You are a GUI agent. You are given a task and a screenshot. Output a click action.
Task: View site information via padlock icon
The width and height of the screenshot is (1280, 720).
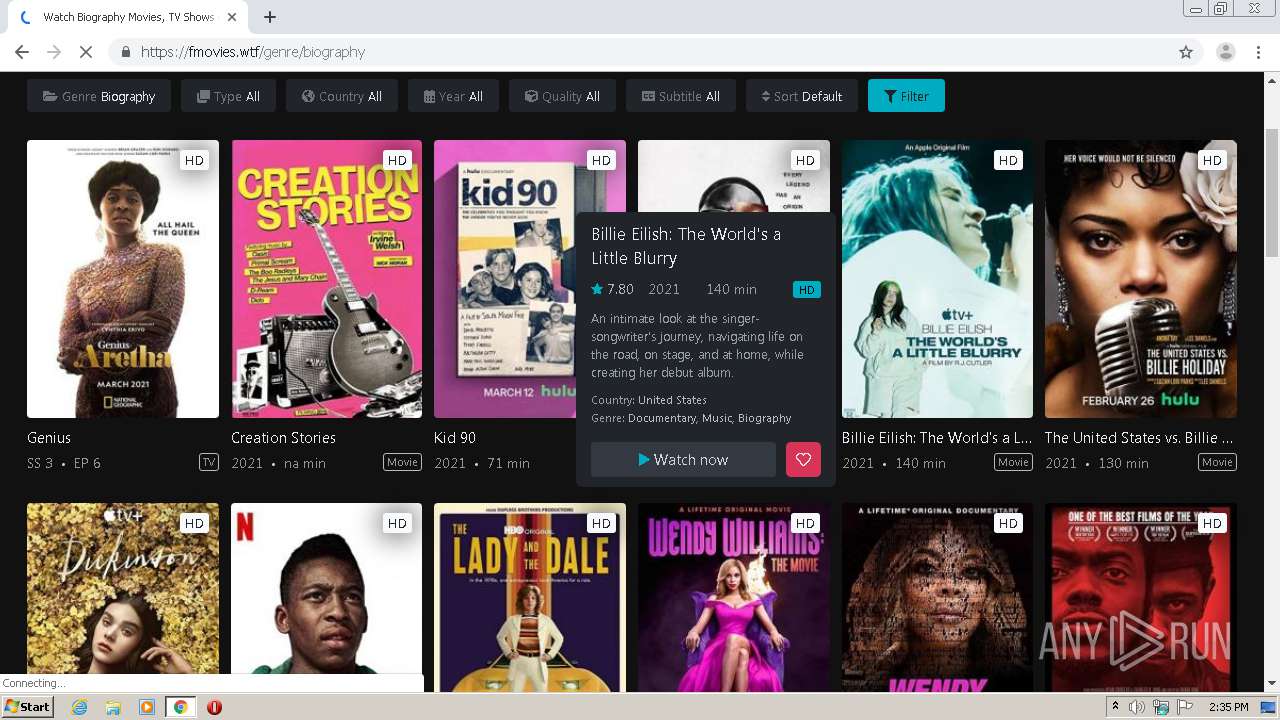click(126, 52)
